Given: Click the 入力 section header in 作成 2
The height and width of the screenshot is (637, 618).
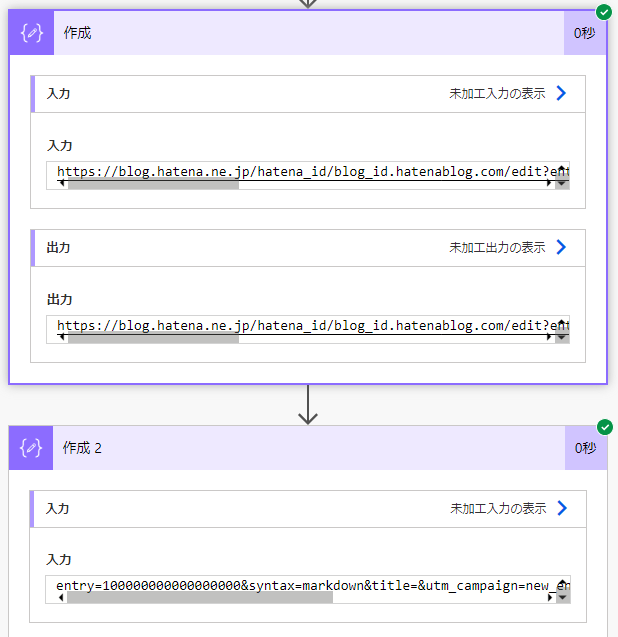Looking at the screenshot, I should 308,509.
